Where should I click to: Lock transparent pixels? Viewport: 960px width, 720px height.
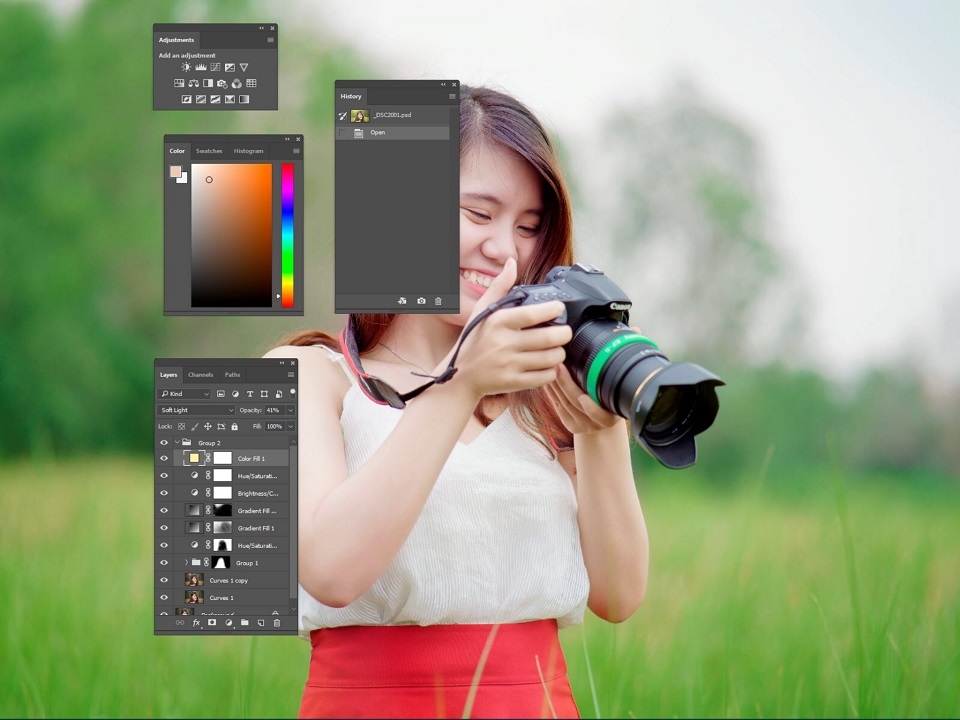(181, 427)
